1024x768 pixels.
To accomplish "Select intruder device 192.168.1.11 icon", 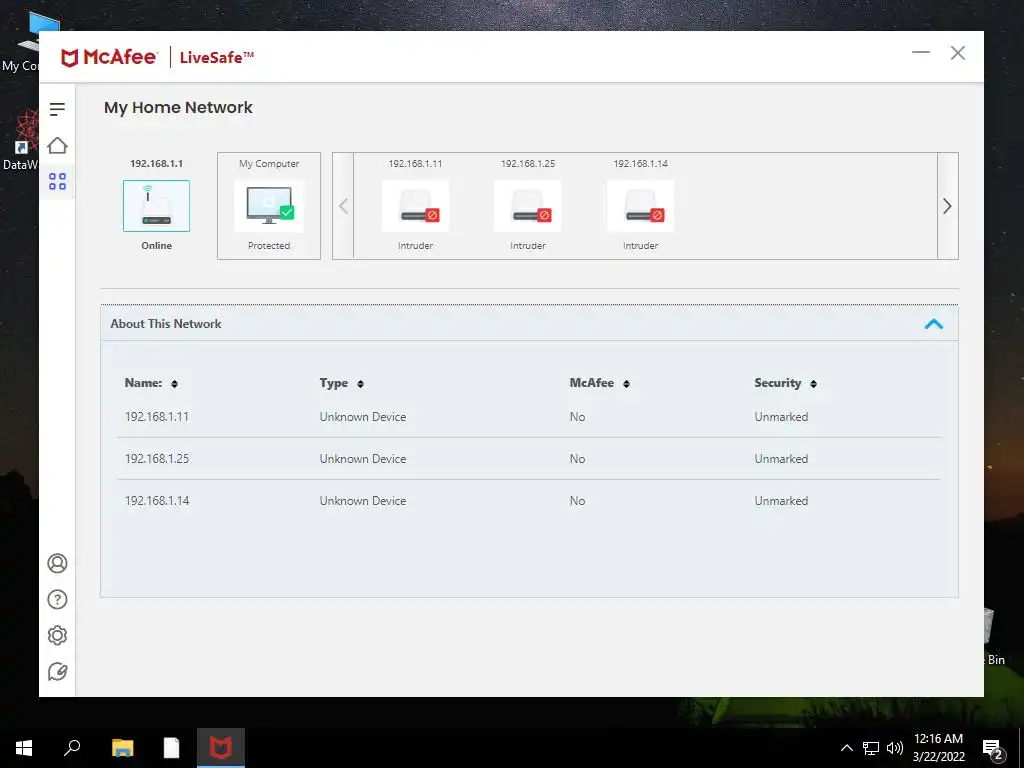I will pos(415,206).
